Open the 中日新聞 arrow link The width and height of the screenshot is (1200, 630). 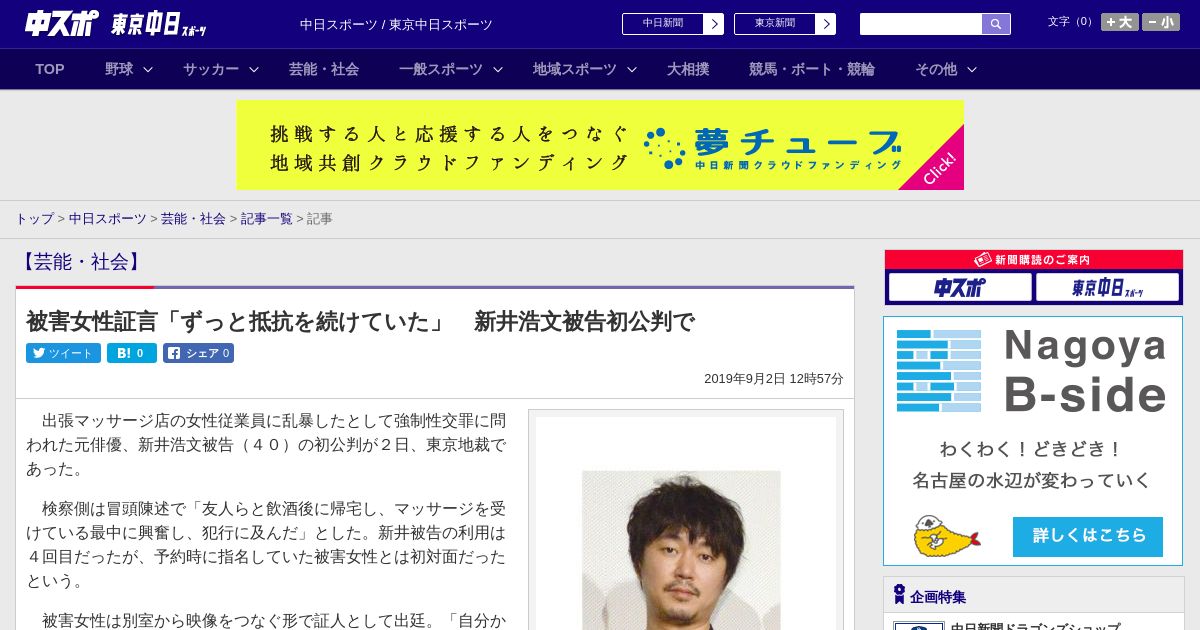[x=713, y=24]
